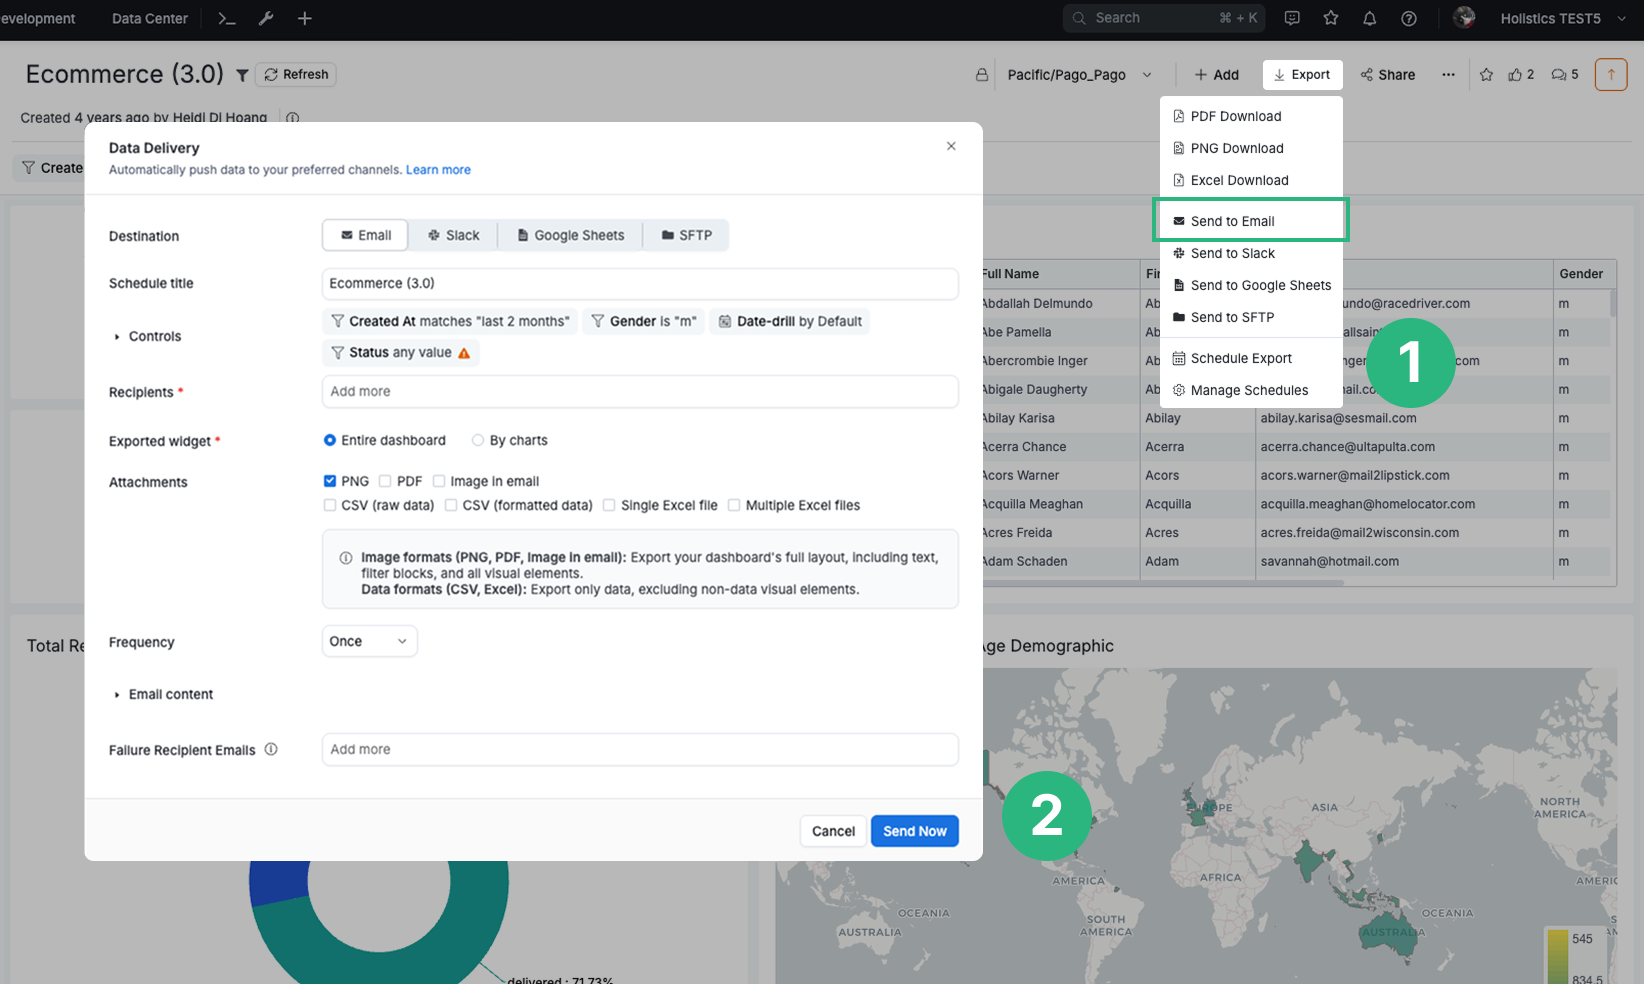Screen dimensions: 1644x984
Task: Choose Send to Slack from Export menu
Action: pos(1224,253)
